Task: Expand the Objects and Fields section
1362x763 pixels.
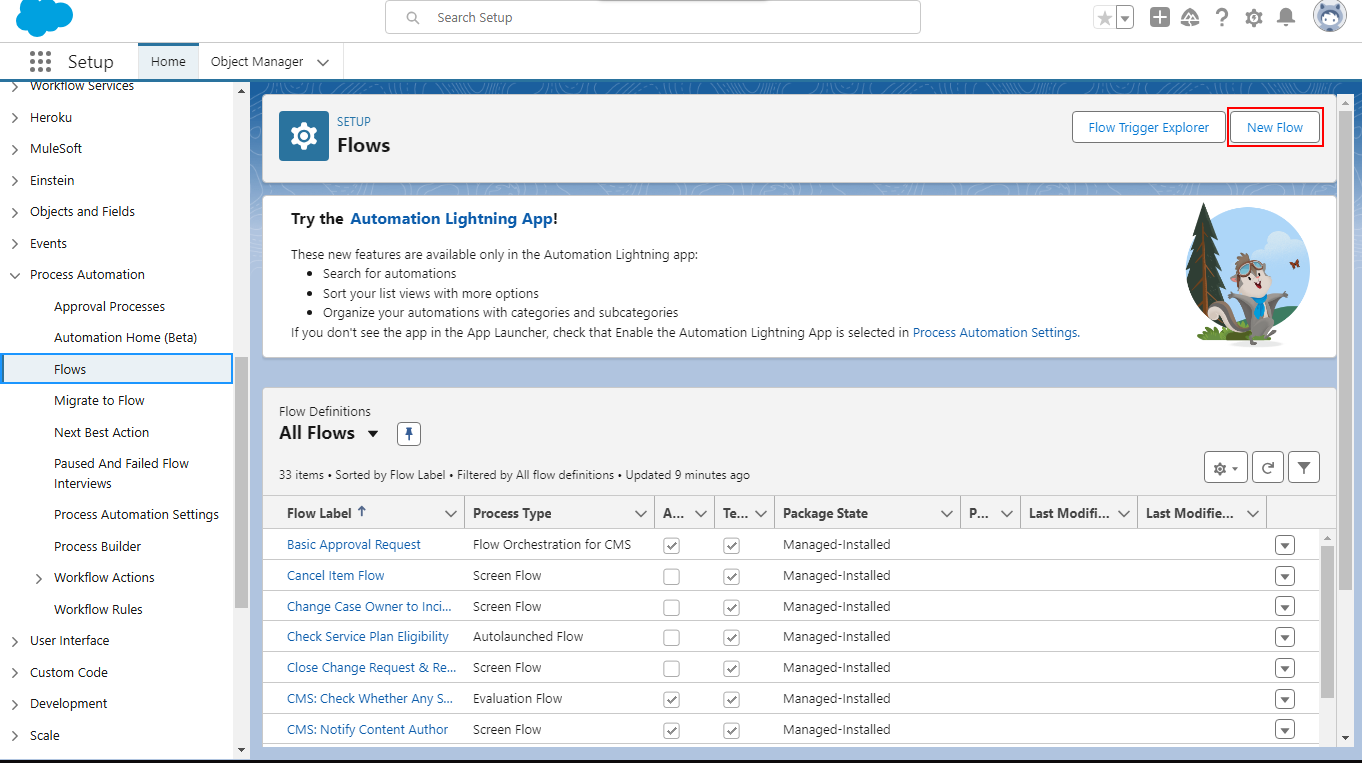Action: [x=14, y=212]
